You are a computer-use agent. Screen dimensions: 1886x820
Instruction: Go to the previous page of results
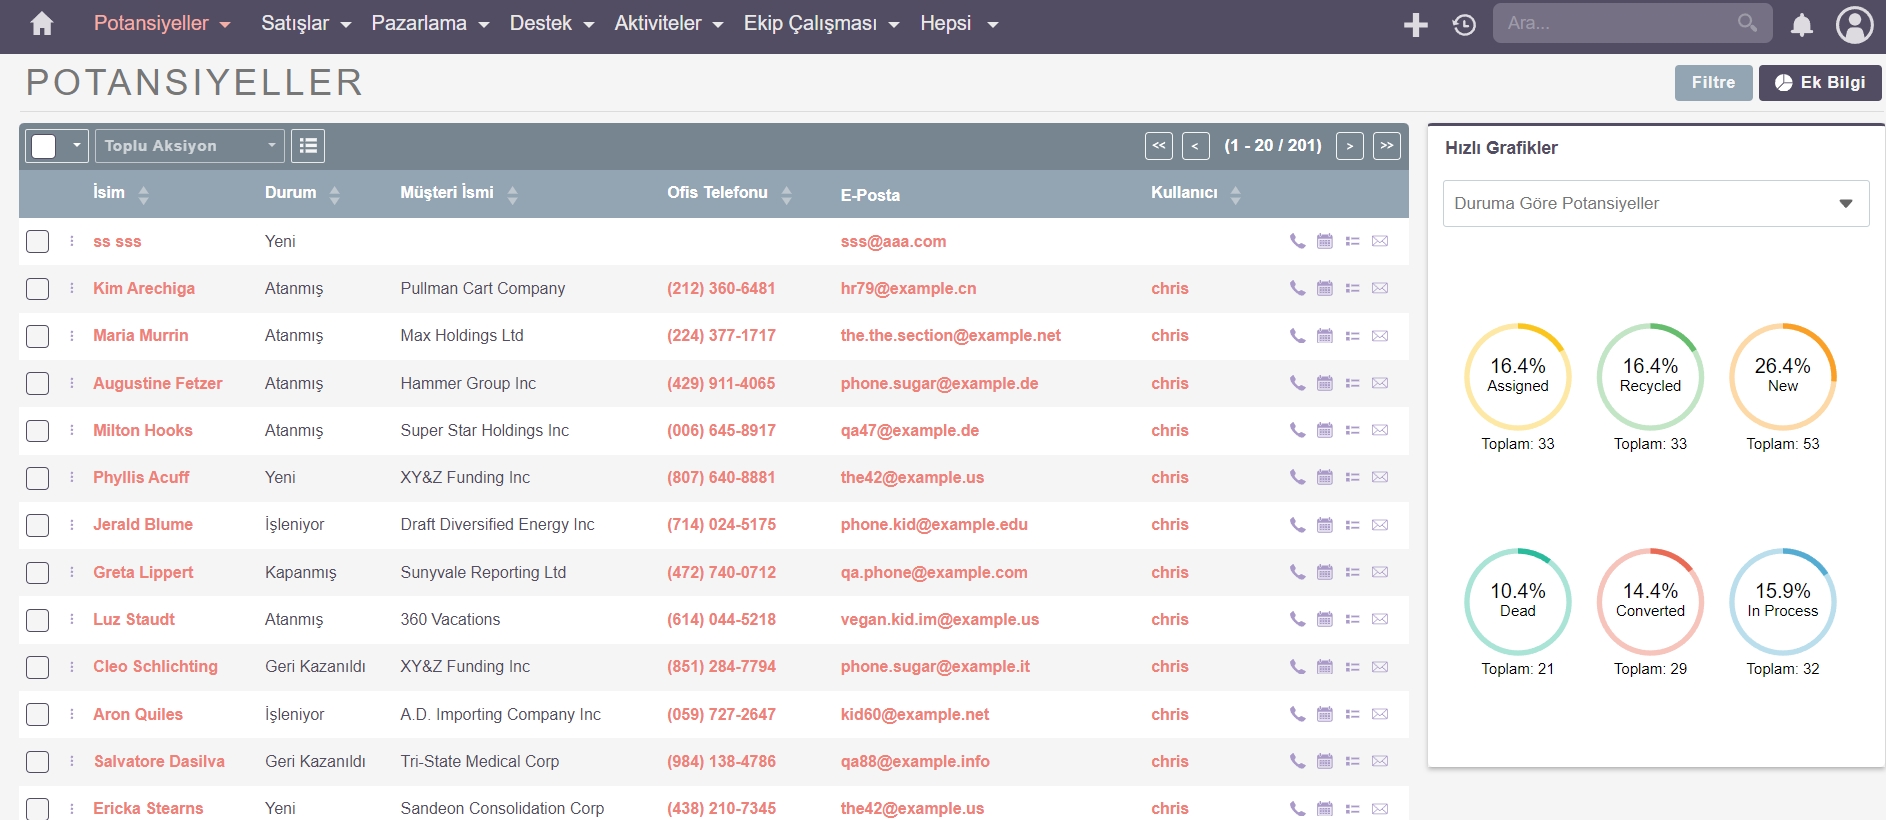pyautogui.click(x=1195, y=146)
